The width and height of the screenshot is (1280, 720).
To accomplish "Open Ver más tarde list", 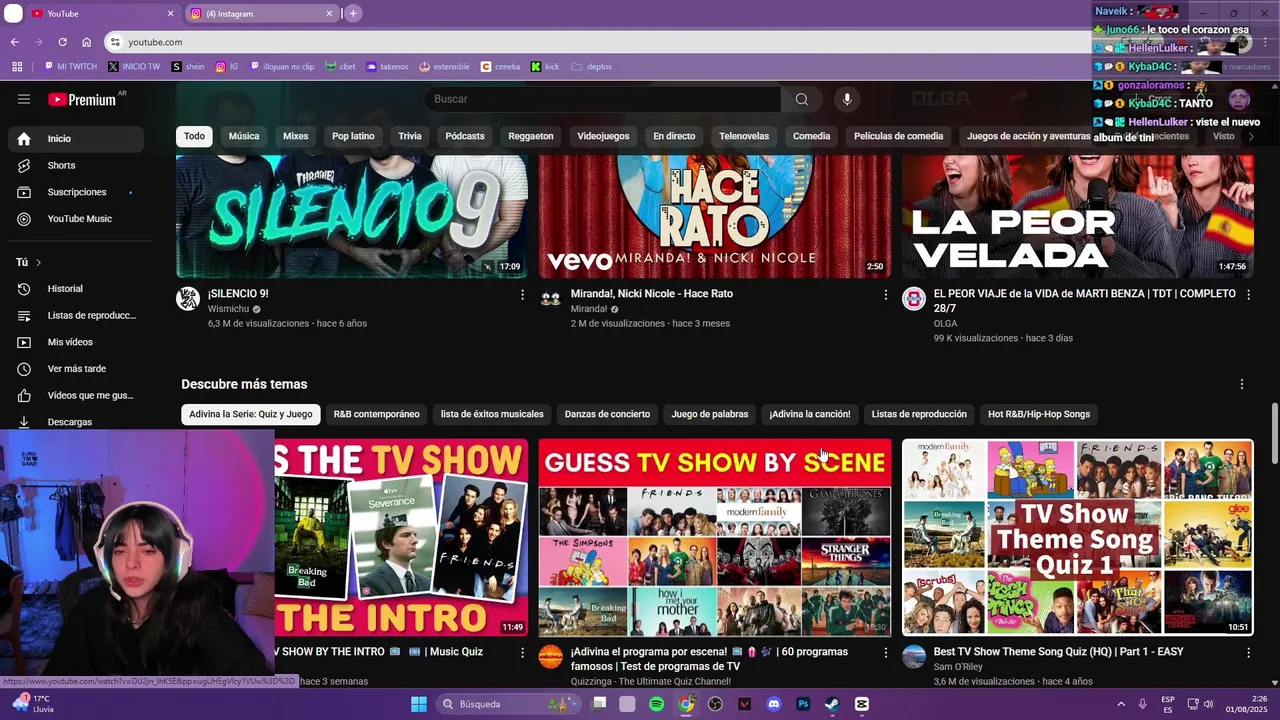I will [x=75, y=369].
